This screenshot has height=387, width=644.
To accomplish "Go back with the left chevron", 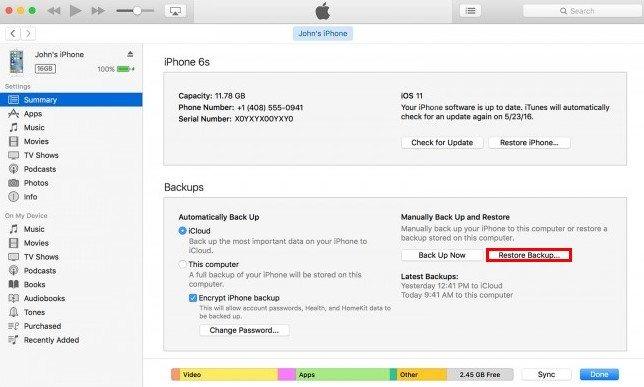I will pos(13,33).
